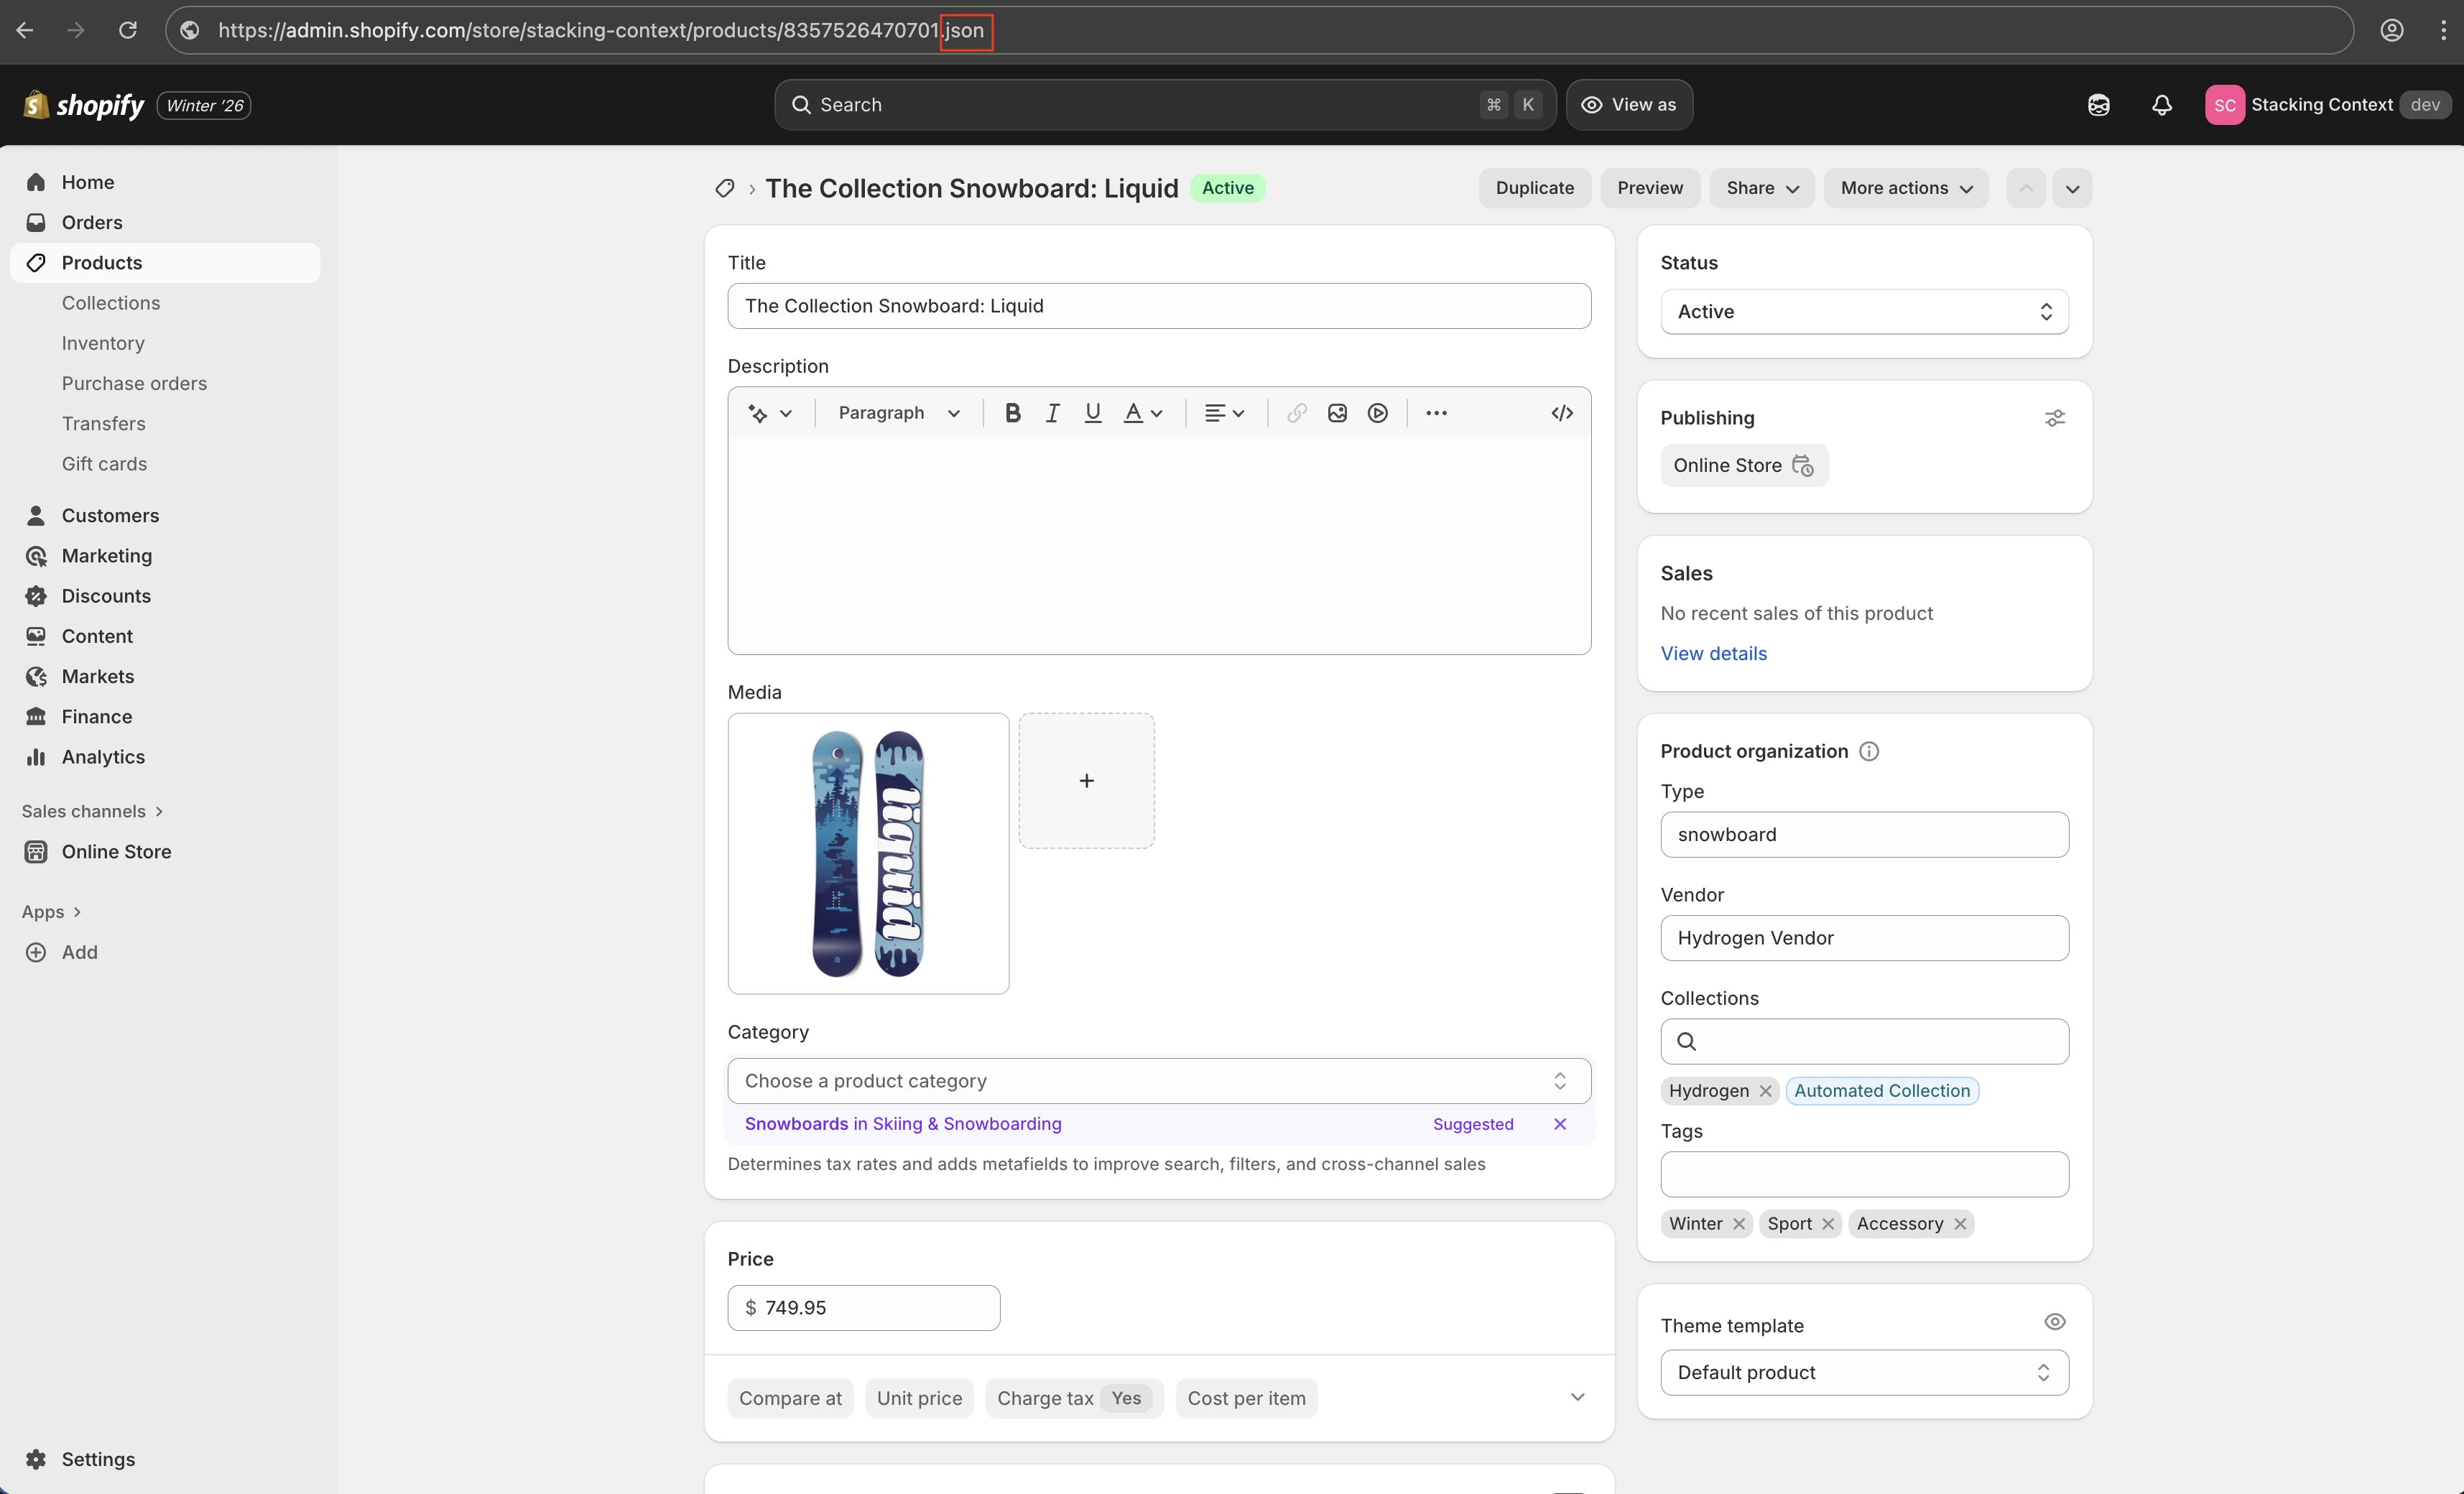2464x1494 pixels.
Task: Click the View details link in Sales card
Action: pyautogui.click(x=1712, y=652)
